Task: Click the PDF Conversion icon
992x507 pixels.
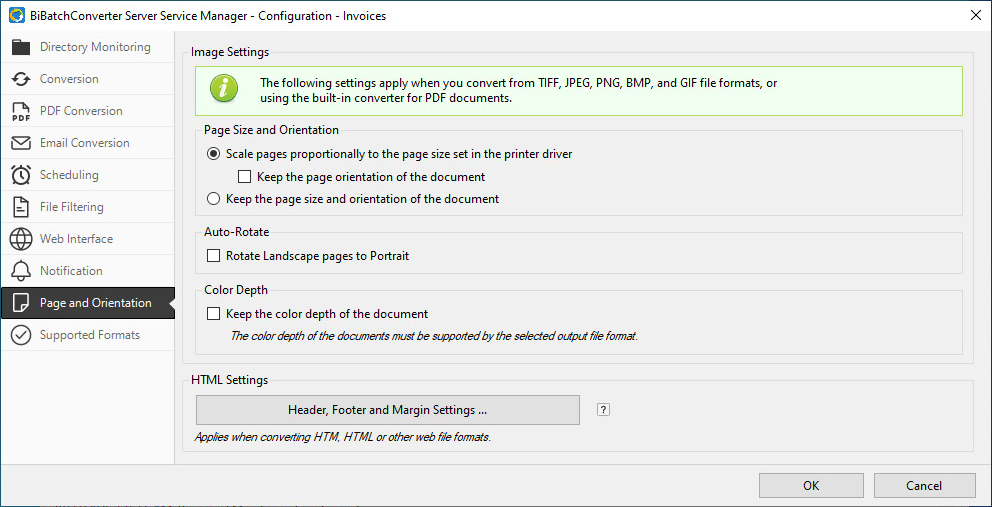Action: 21,111
